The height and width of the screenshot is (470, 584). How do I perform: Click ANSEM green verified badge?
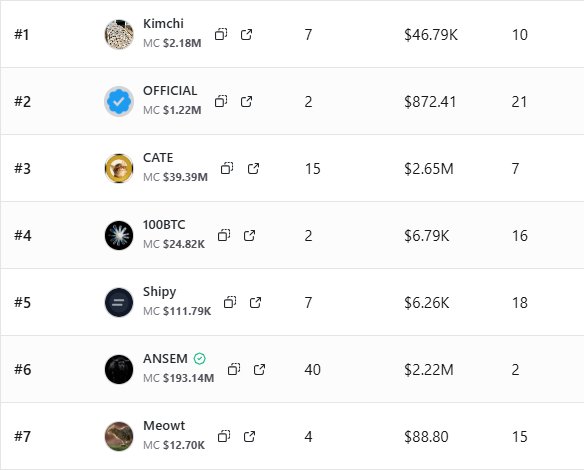pos(200,359)
